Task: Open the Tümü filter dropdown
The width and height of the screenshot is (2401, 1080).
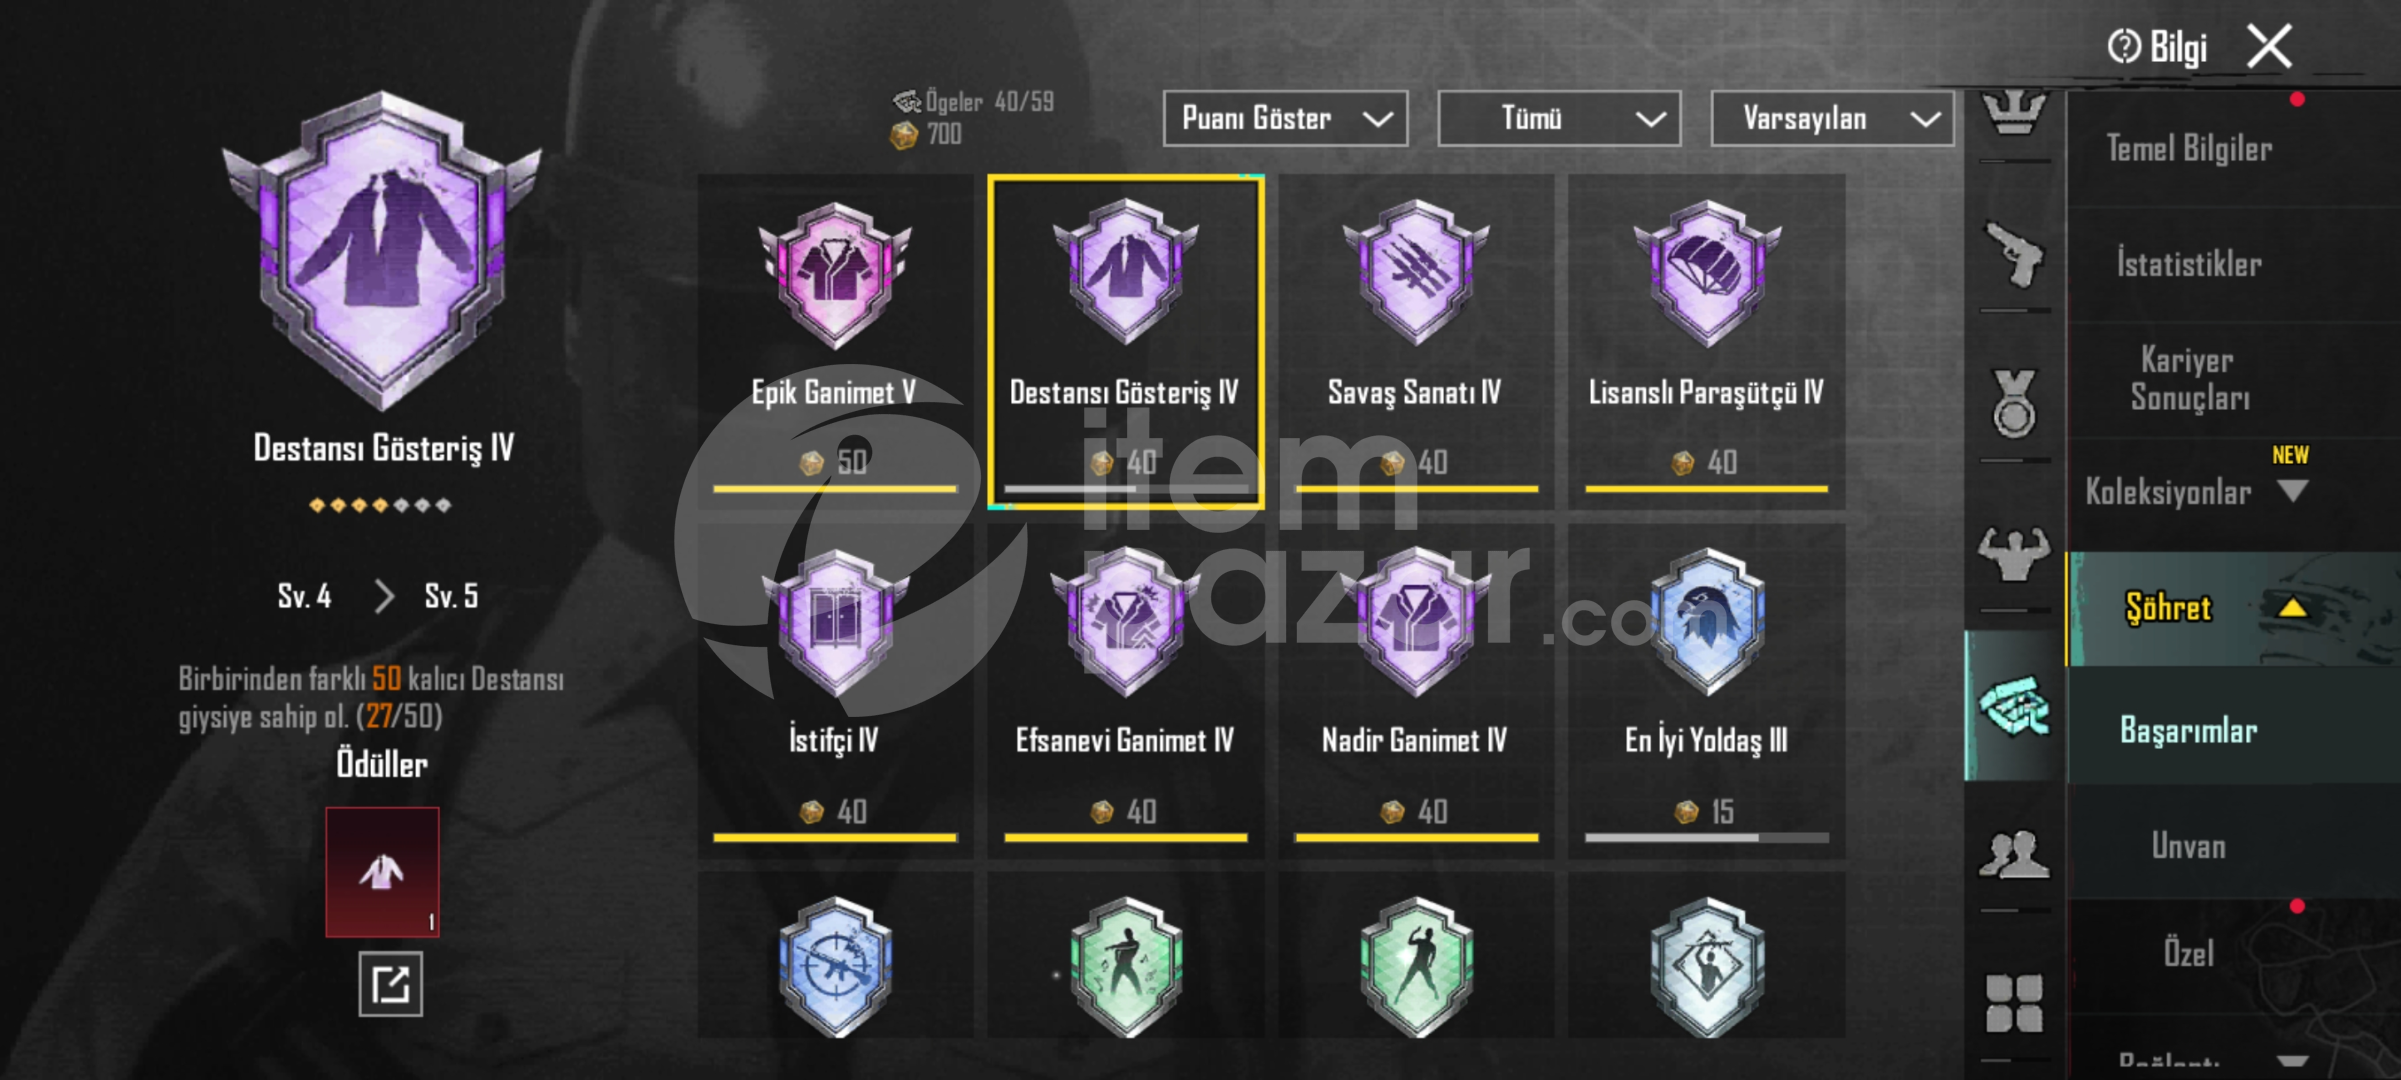Action: [1559, 119]
